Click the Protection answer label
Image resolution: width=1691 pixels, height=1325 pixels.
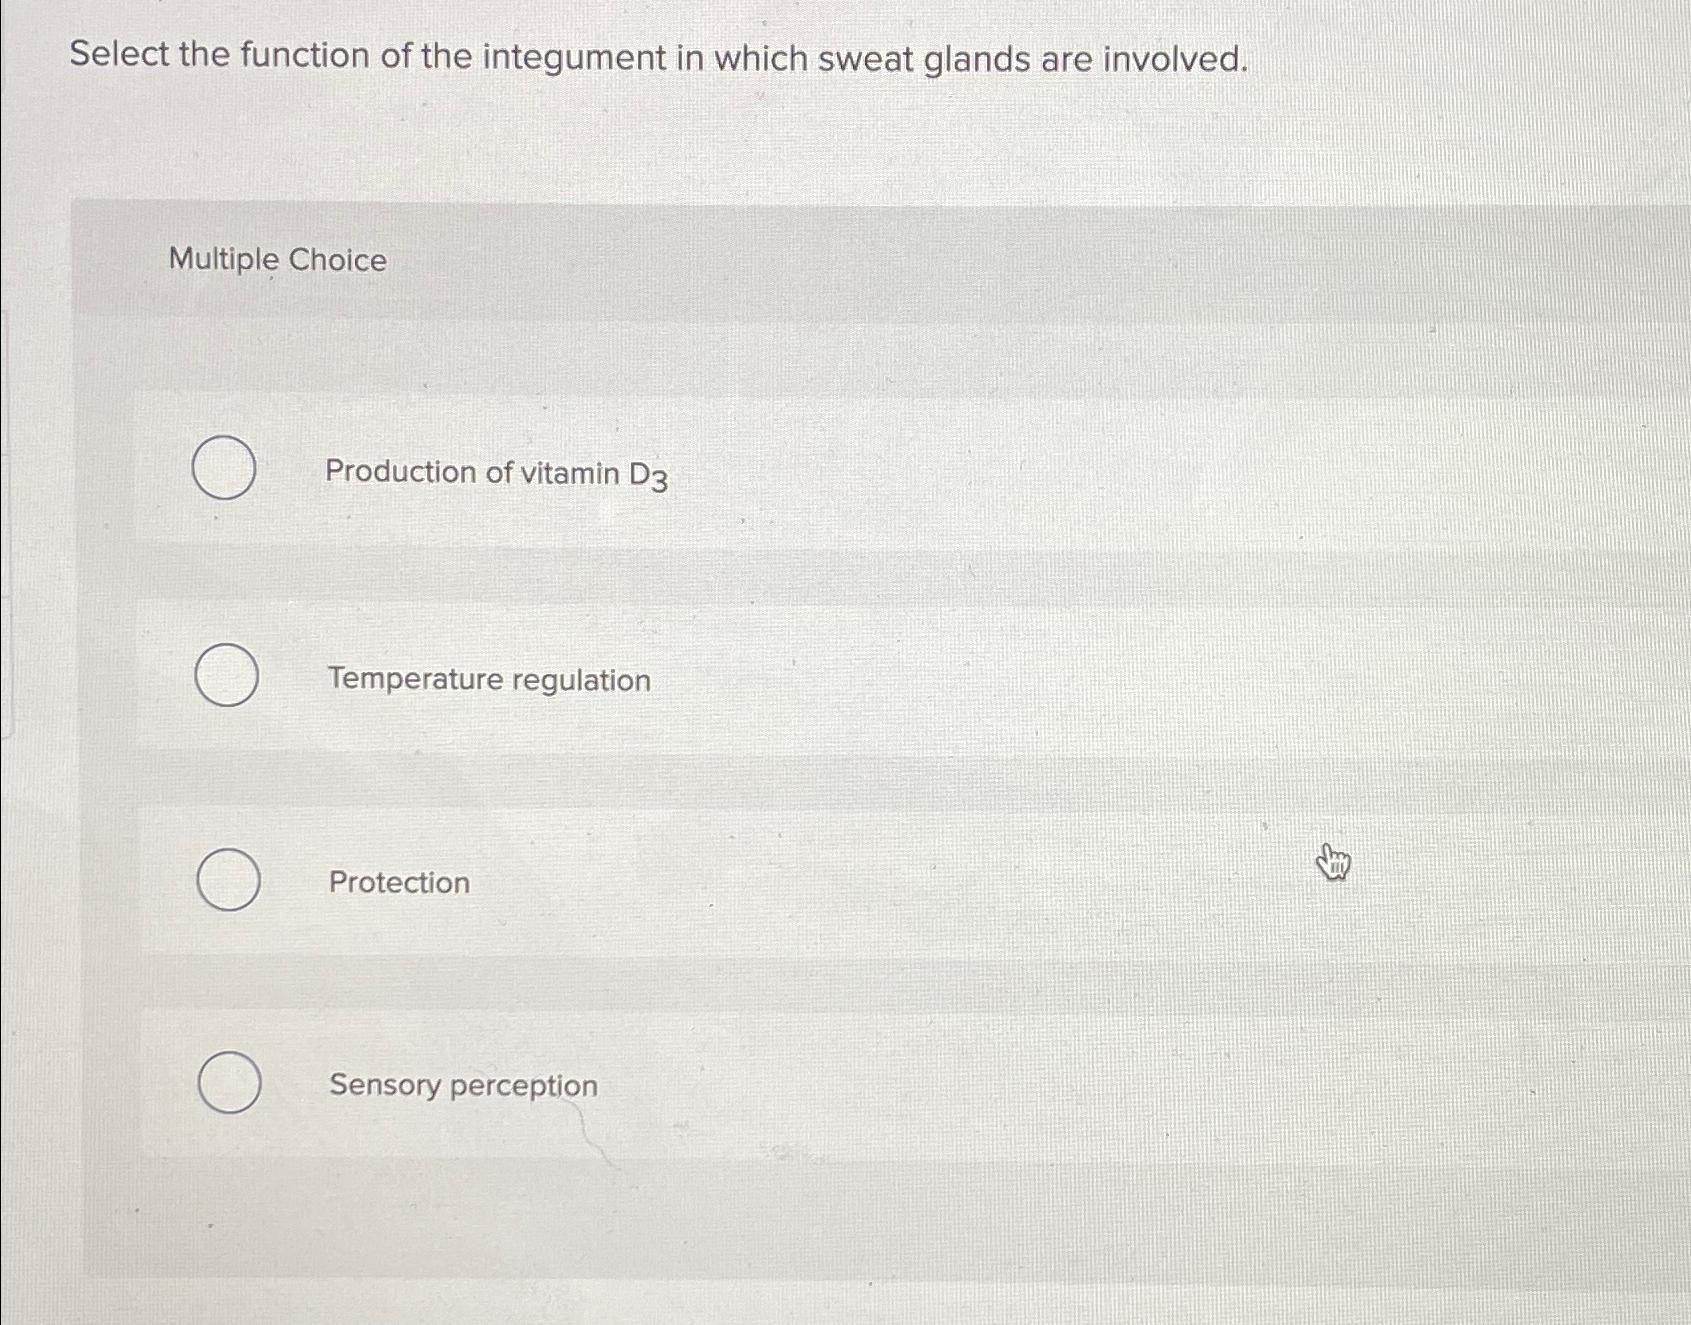[x=401, y=883]
